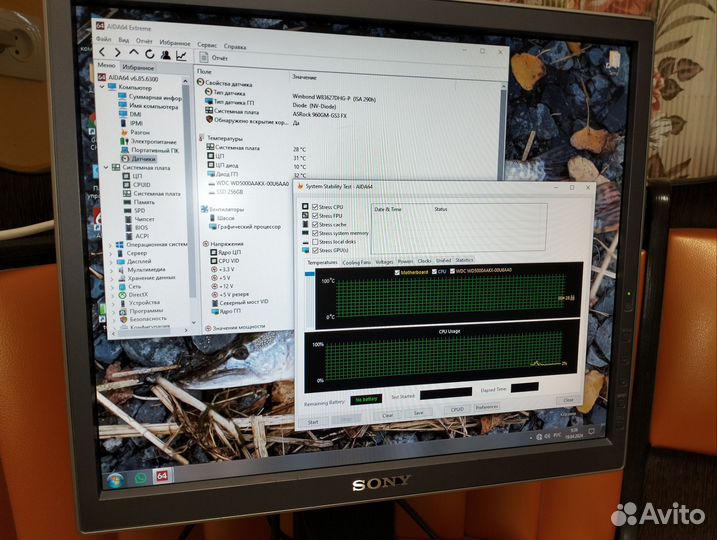This screenshot has height=540, width=717.
Task: Switch to the Cooling Fans tab
Action: click(x=356, y=262)
